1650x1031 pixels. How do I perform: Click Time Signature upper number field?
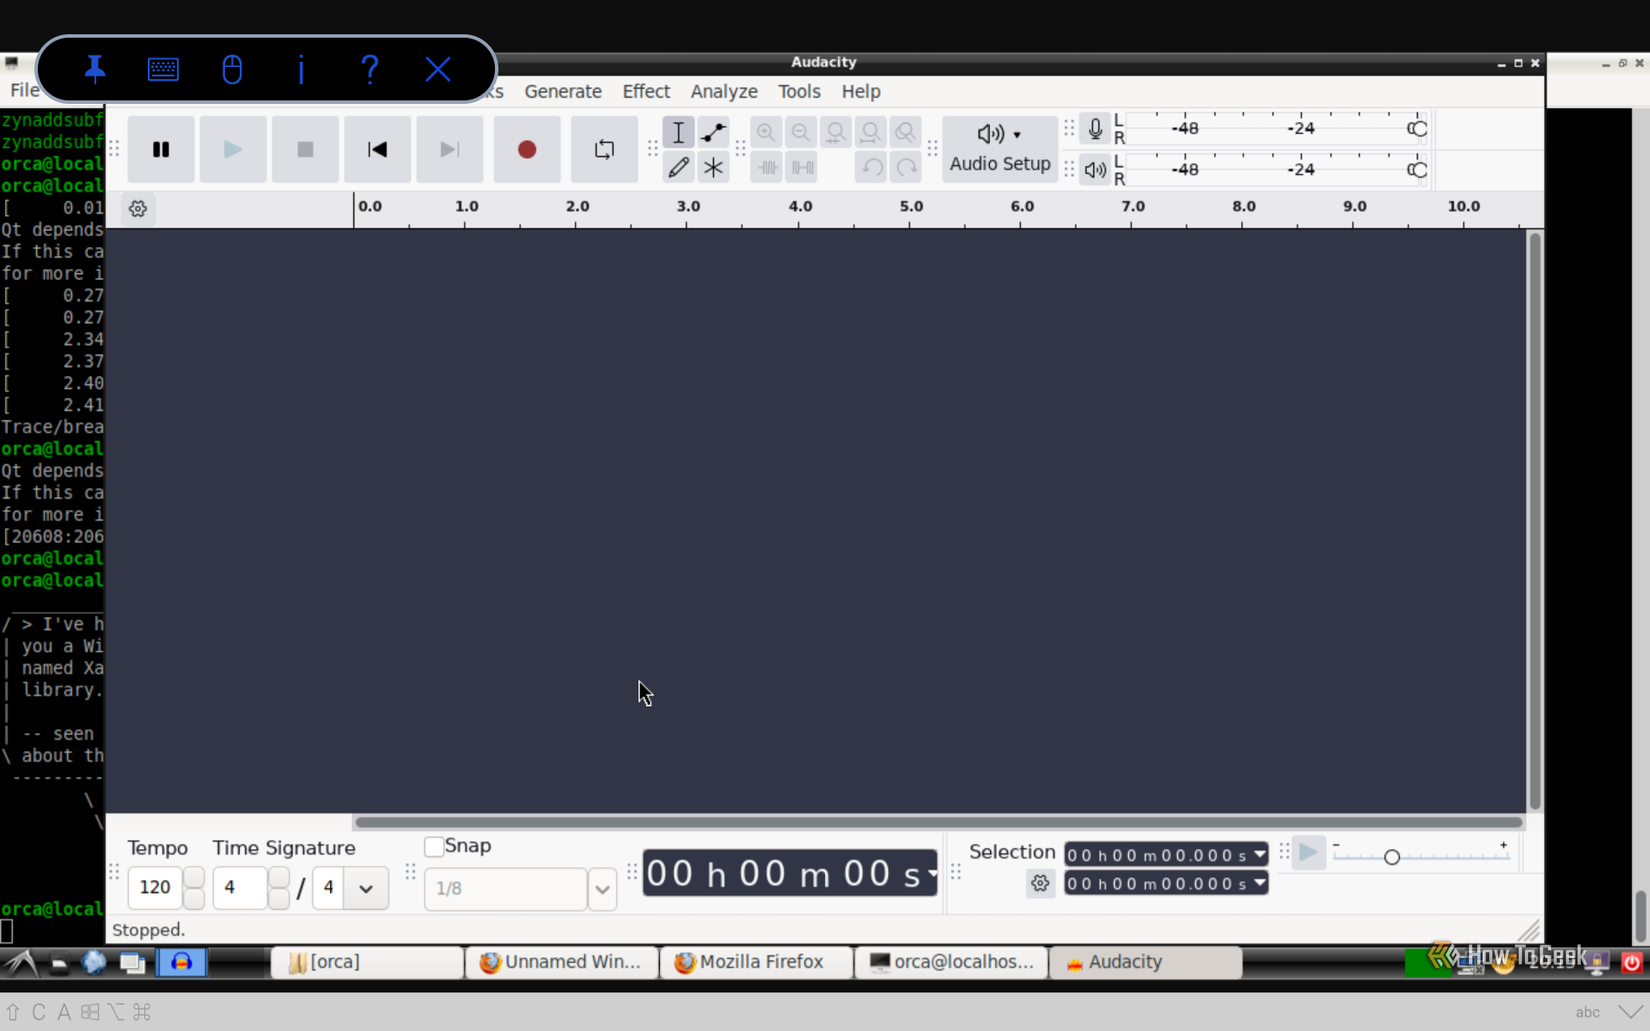point(240,887)
